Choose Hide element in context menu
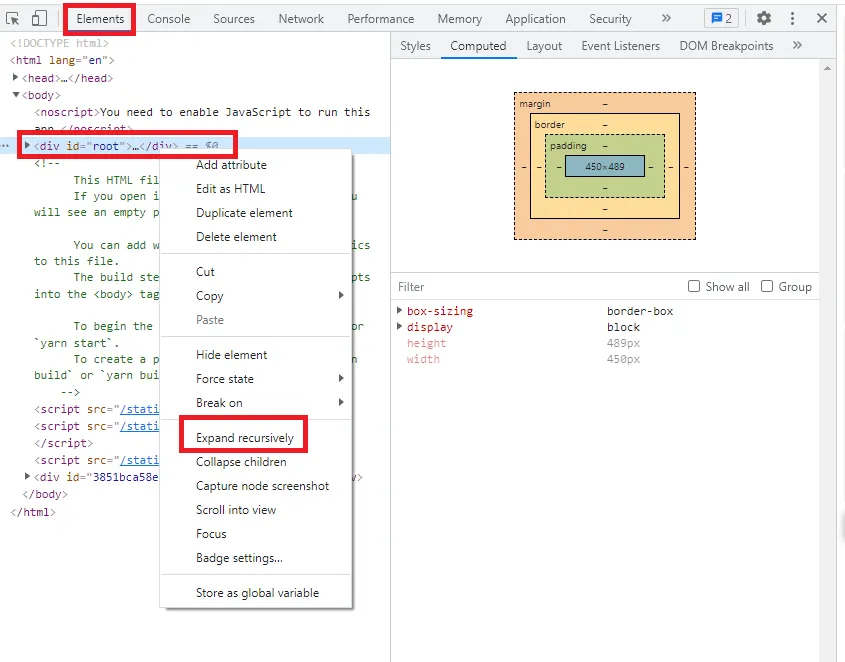 256,355
